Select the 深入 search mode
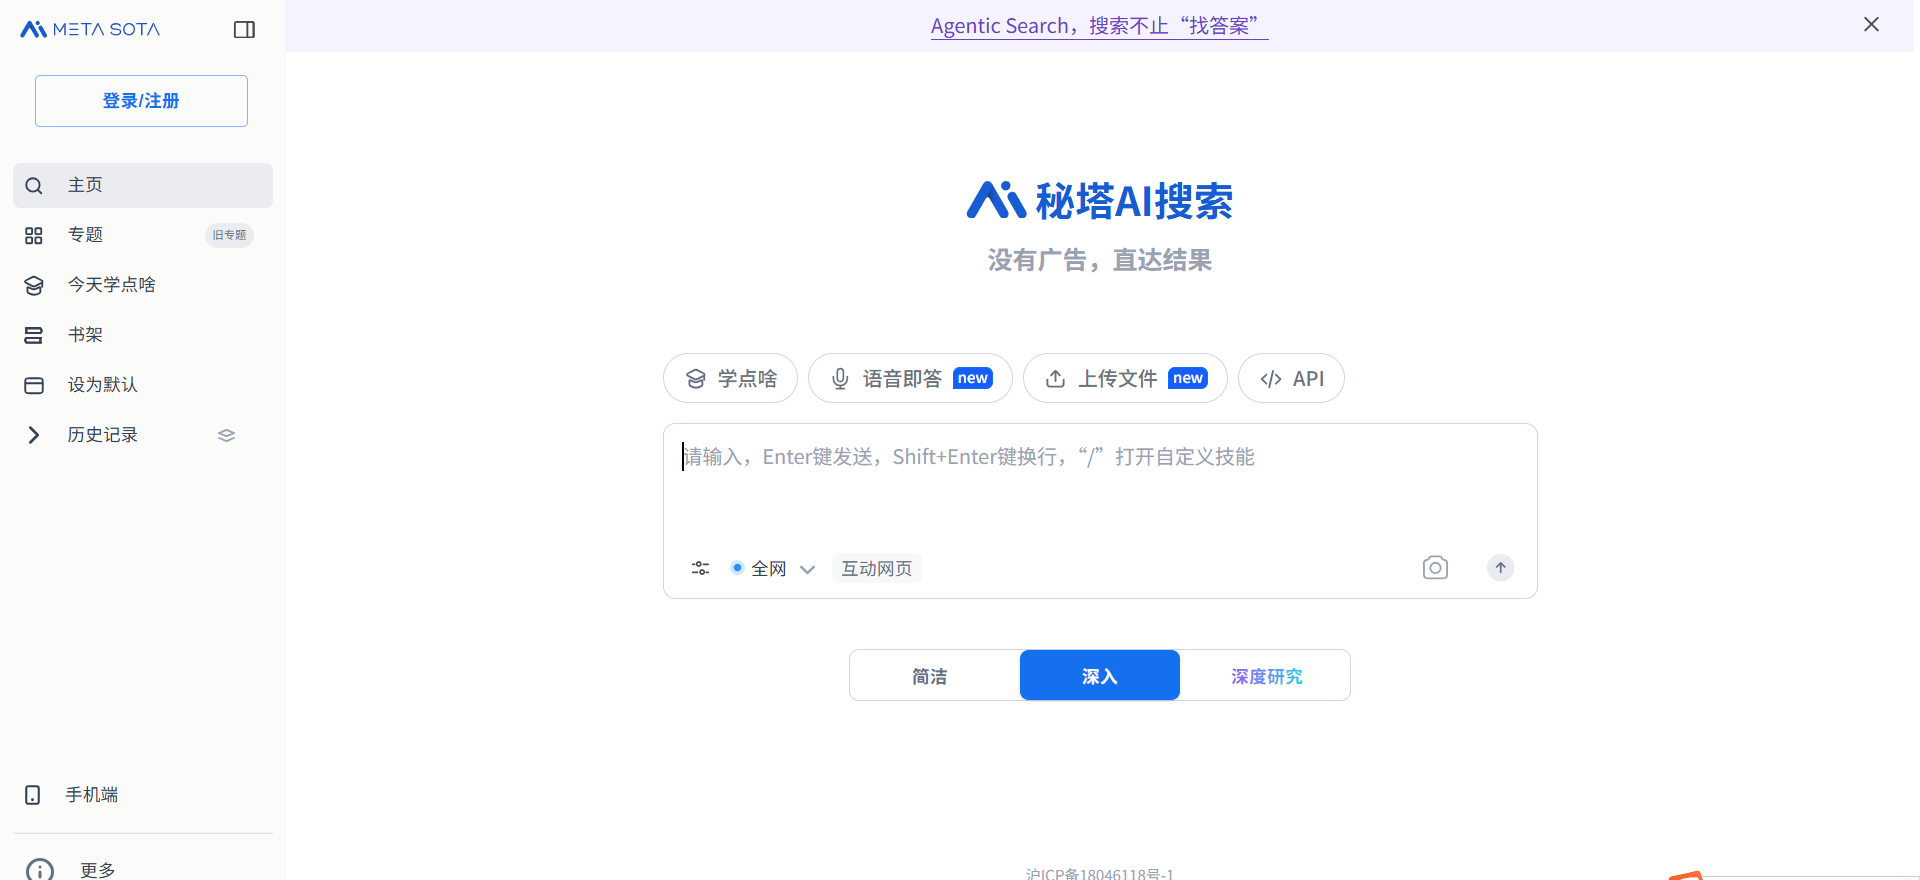The image size is (1920, 880). pyautogui.click(x=1099, y=676)
